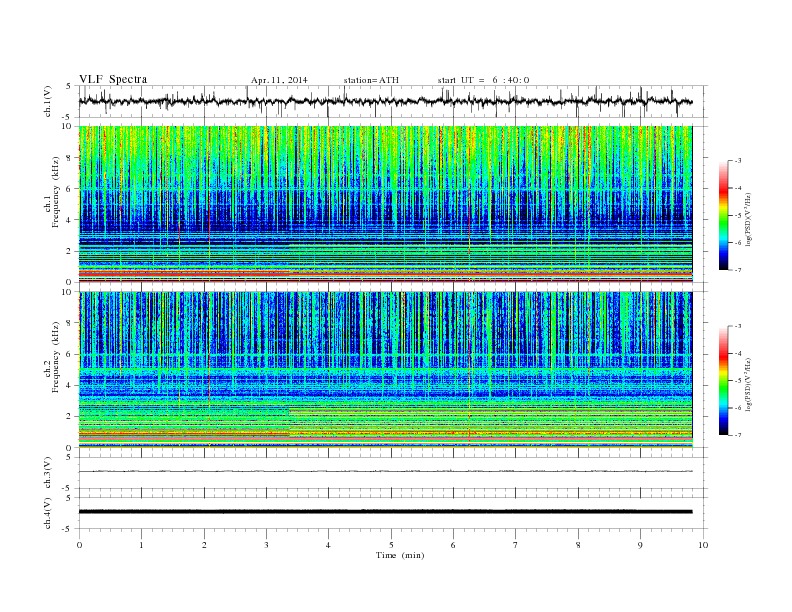Screen dimensions: 792x612
Task: Click the "-7" tick on ch.2 colorbar
Action: click(x=738, y=435)
